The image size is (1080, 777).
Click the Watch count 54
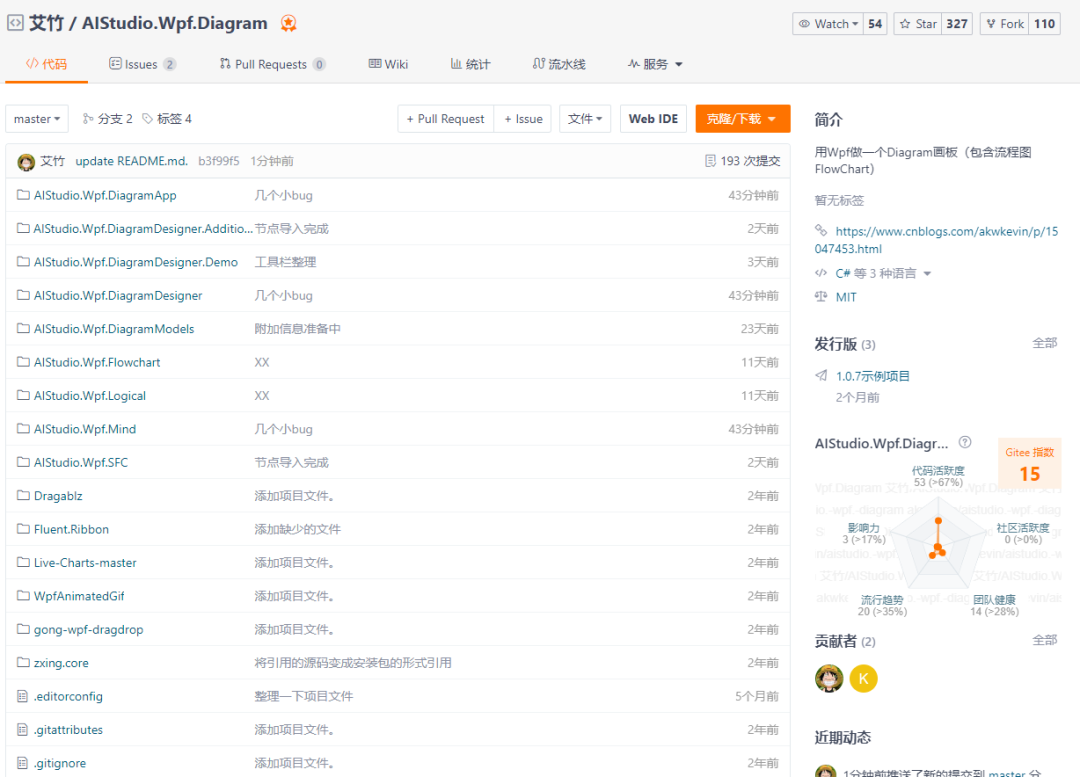point(875,24)
